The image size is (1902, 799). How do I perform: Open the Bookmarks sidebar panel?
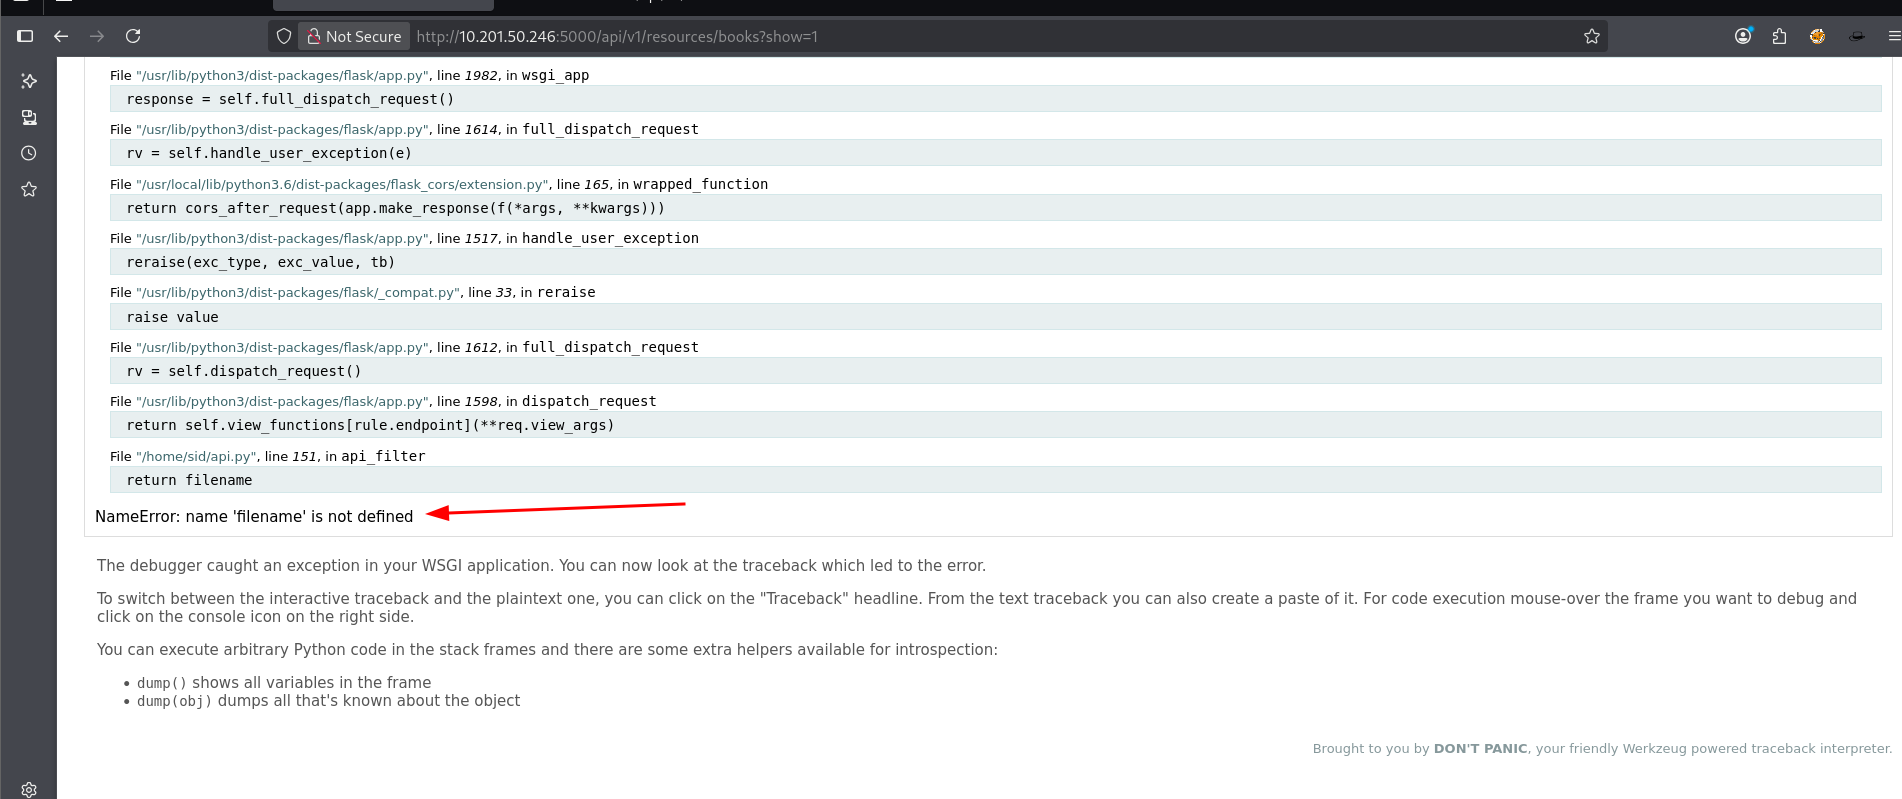pyautogui.click(x=29, y=189)
